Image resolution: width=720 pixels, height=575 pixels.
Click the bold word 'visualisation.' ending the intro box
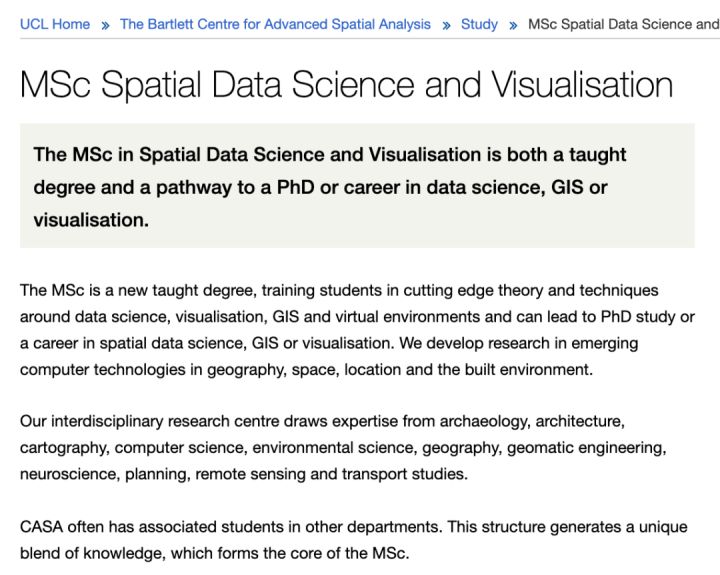click(91, 220)
